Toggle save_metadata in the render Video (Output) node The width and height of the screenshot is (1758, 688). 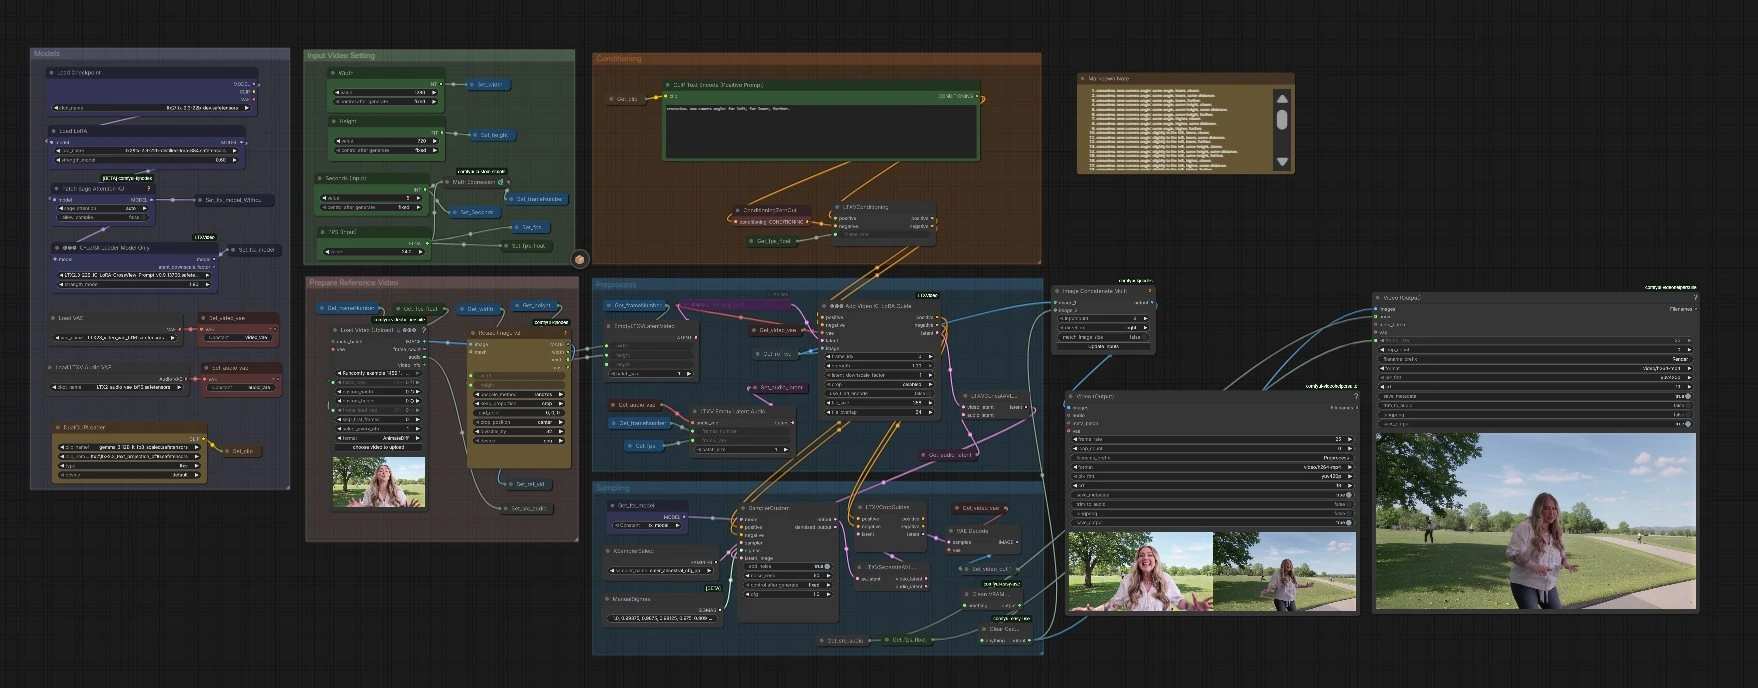[x=1535, y=396]
